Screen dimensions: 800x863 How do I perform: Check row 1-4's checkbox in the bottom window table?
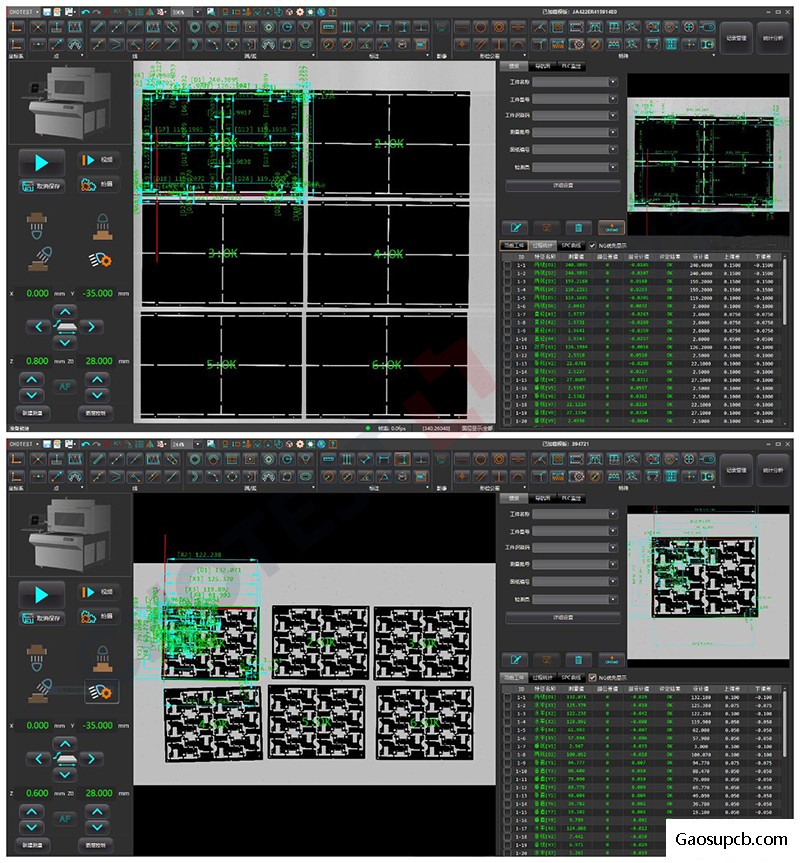507,722
